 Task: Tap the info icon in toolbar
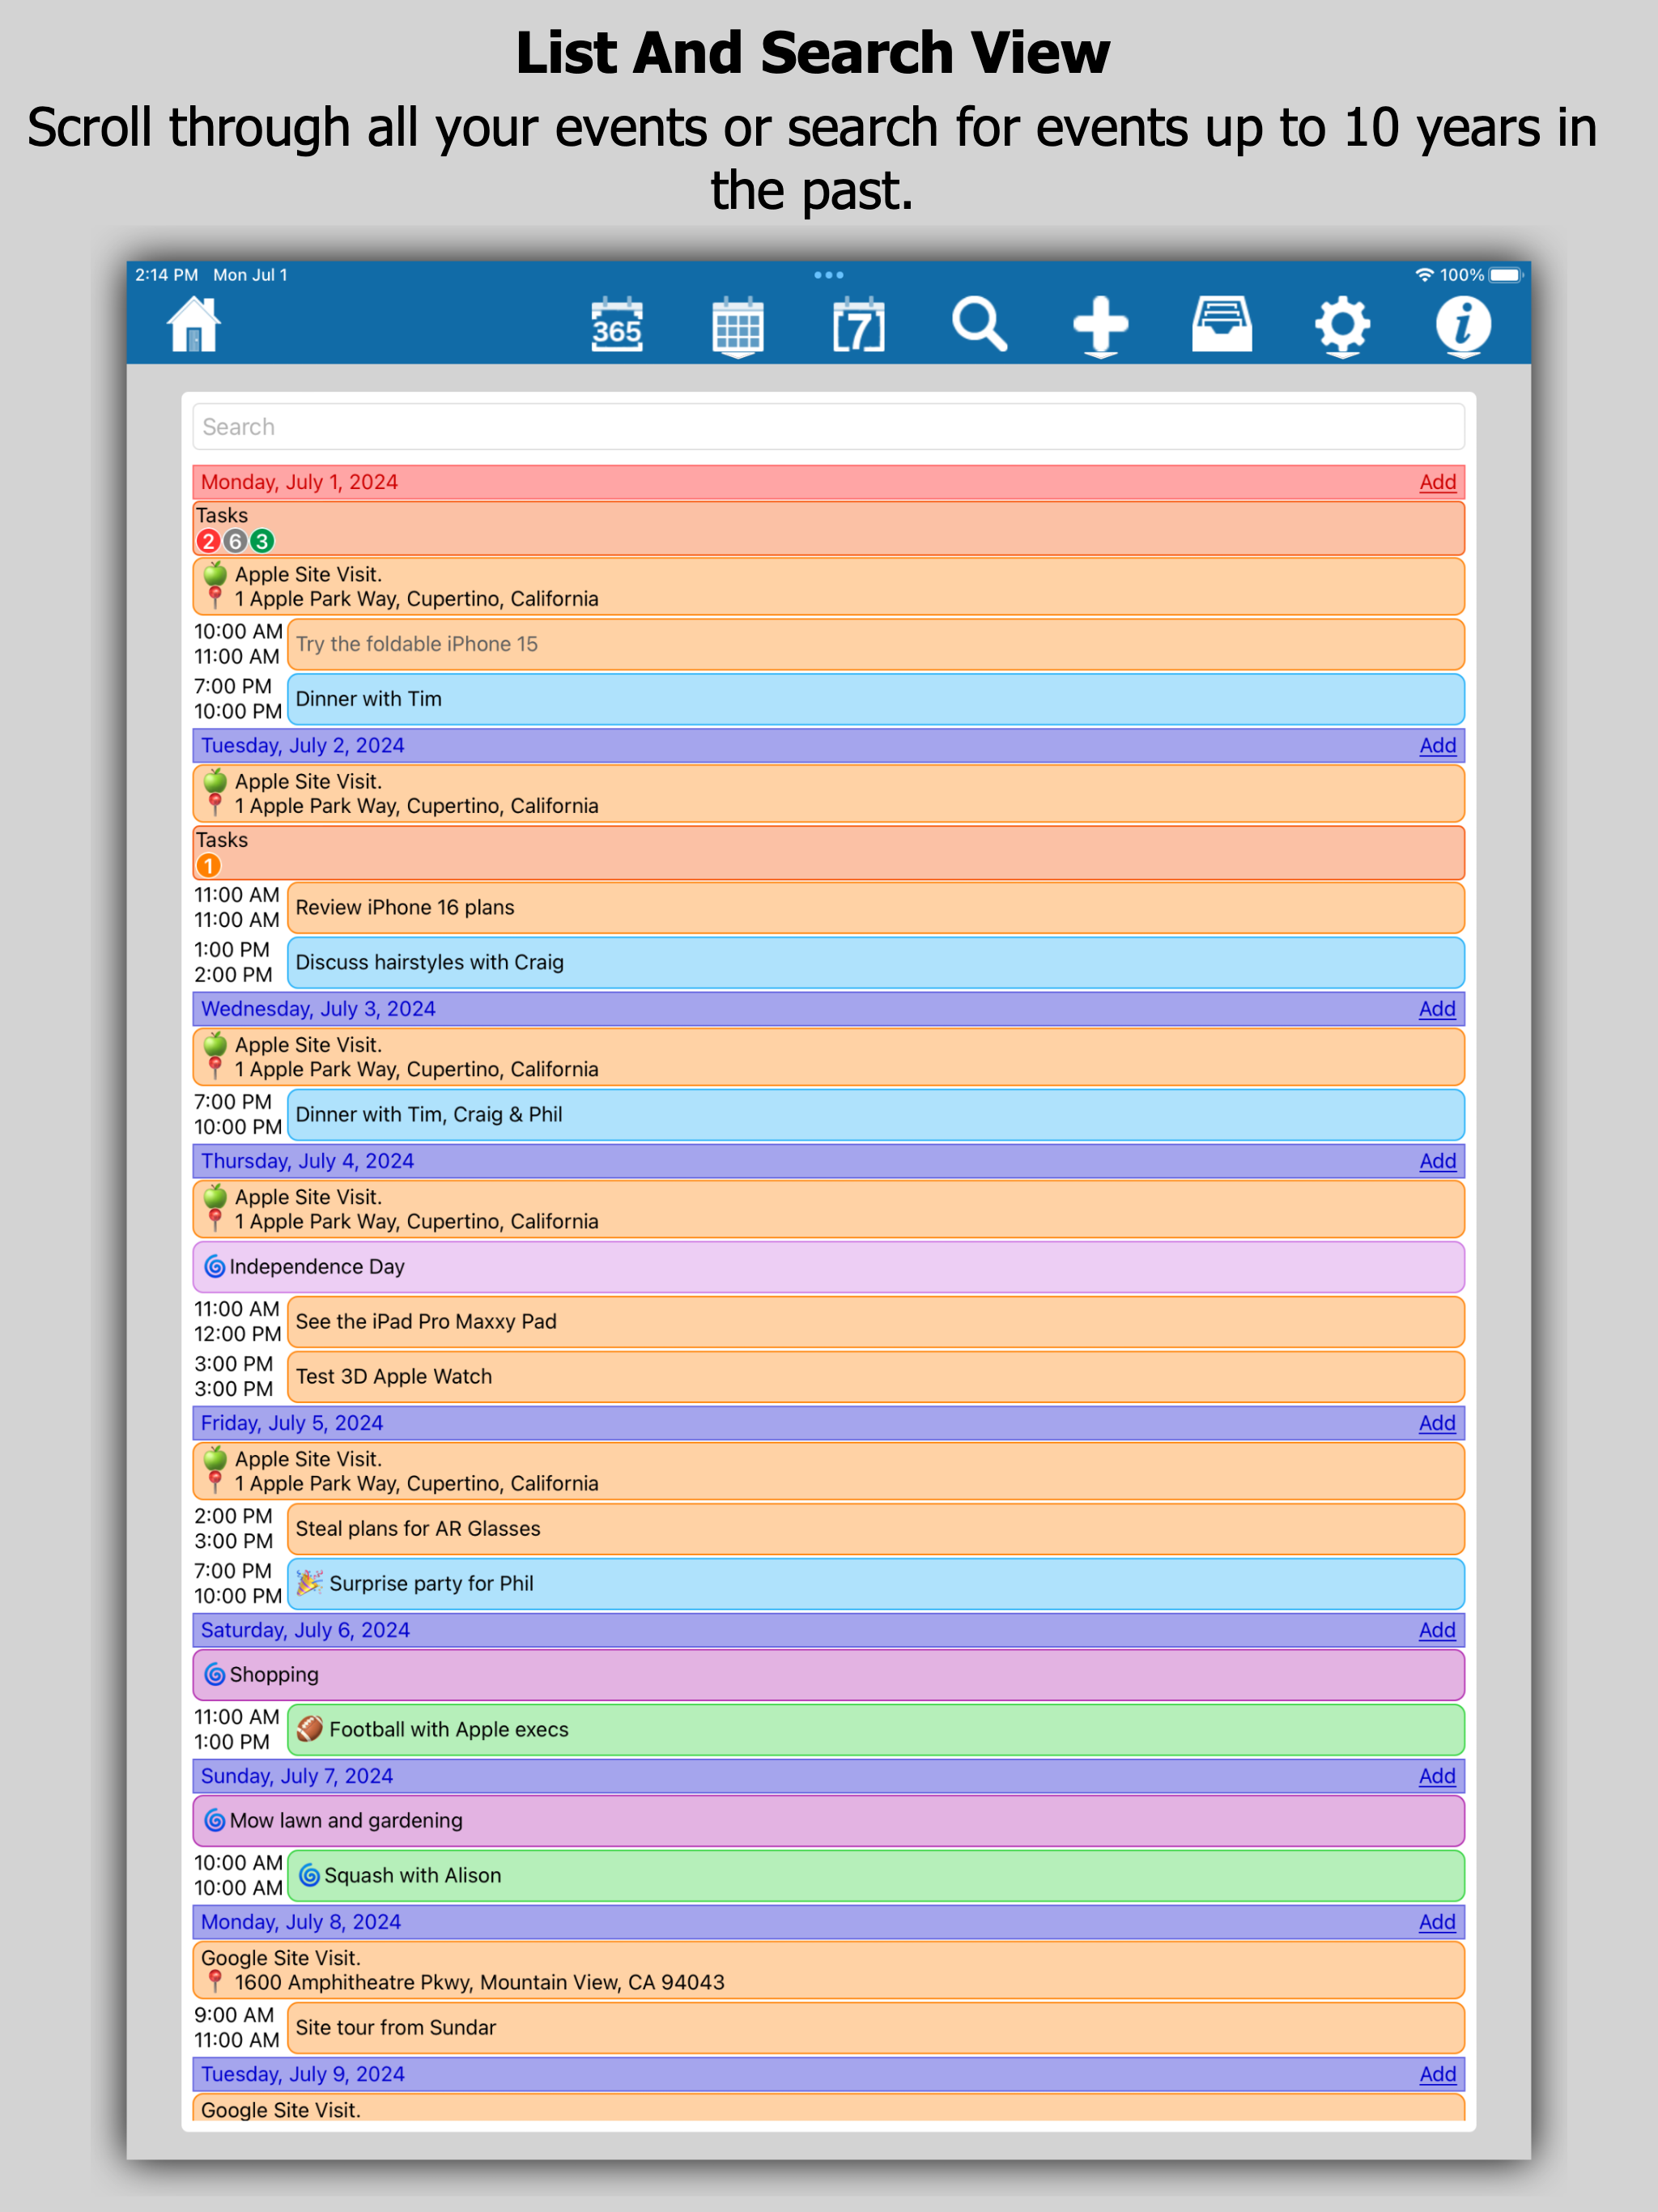[1463, 325]
